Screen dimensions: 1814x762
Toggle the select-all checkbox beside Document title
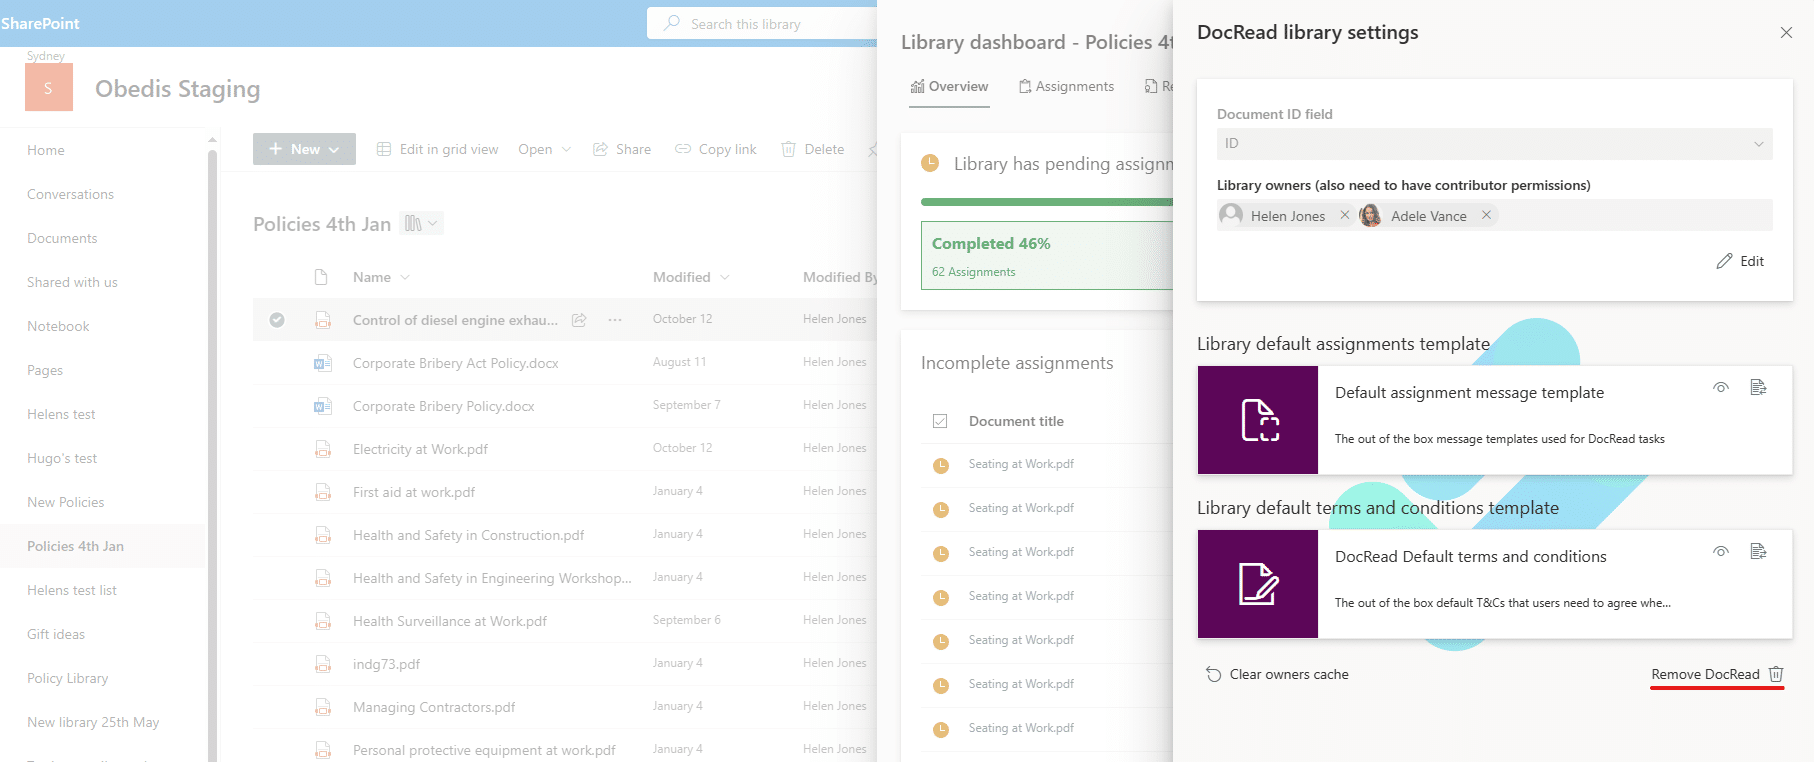940,421
